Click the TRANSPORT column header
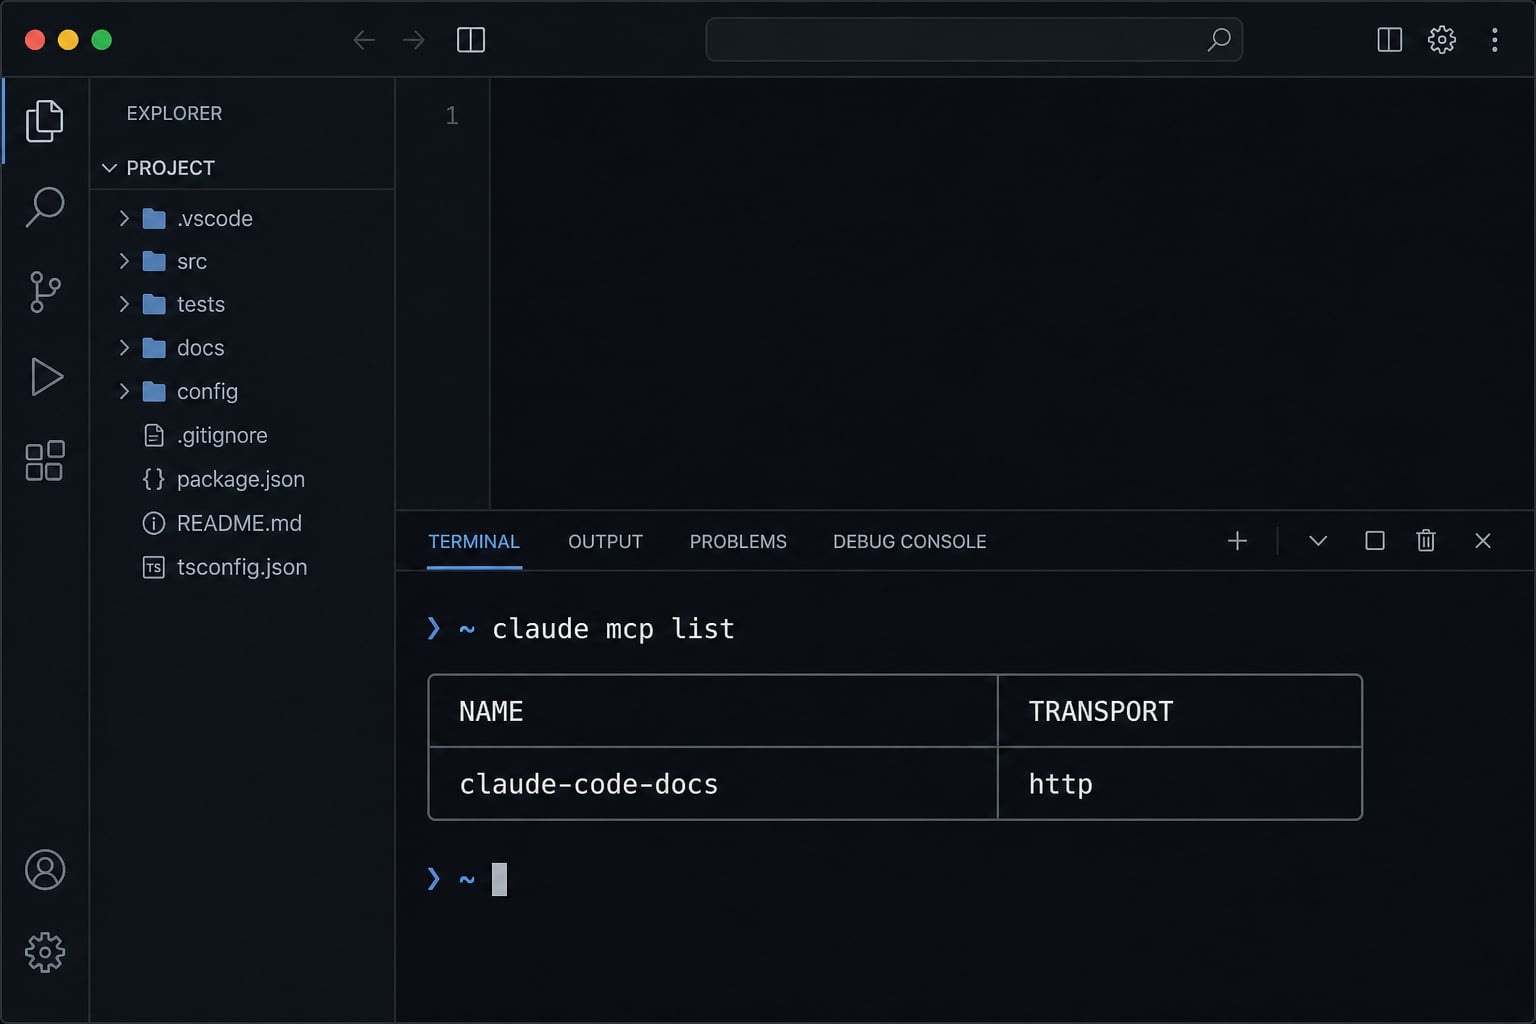The height and width of the screenshot is (1024, 1536). point(1100,711)
